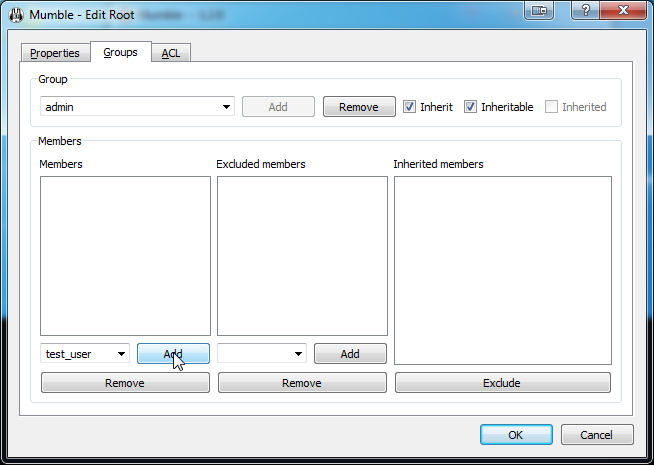654x465 pixels.
Task: Click inside the Excluded members list box
Action: (x=302, y=256)
